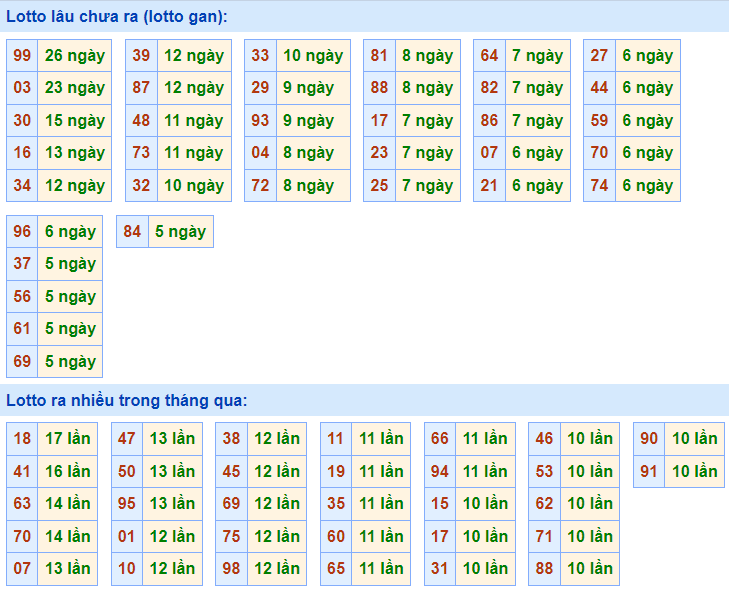This screenshot has height=589, width=729.
Task: Select number 21 with 6 ngày
Action: coord(490,185)
